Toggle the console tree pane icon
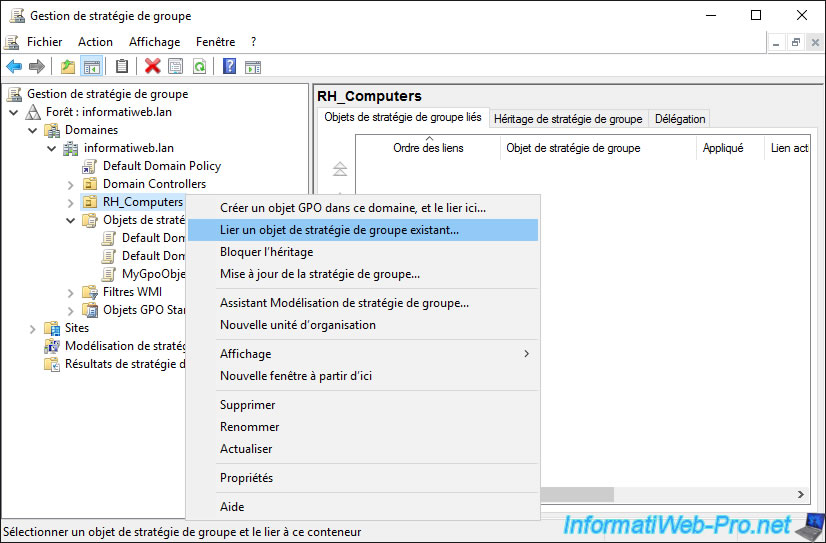Image resolution: width=826 pixels, height=543 pixels. pyautogui.click(x=91, y=66)
